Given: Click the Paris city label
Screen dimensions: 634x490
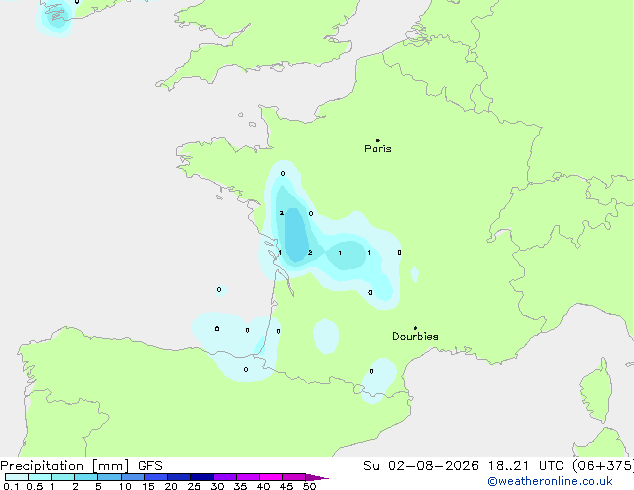Looking at the screenshot, I should [x=378, y=149].
